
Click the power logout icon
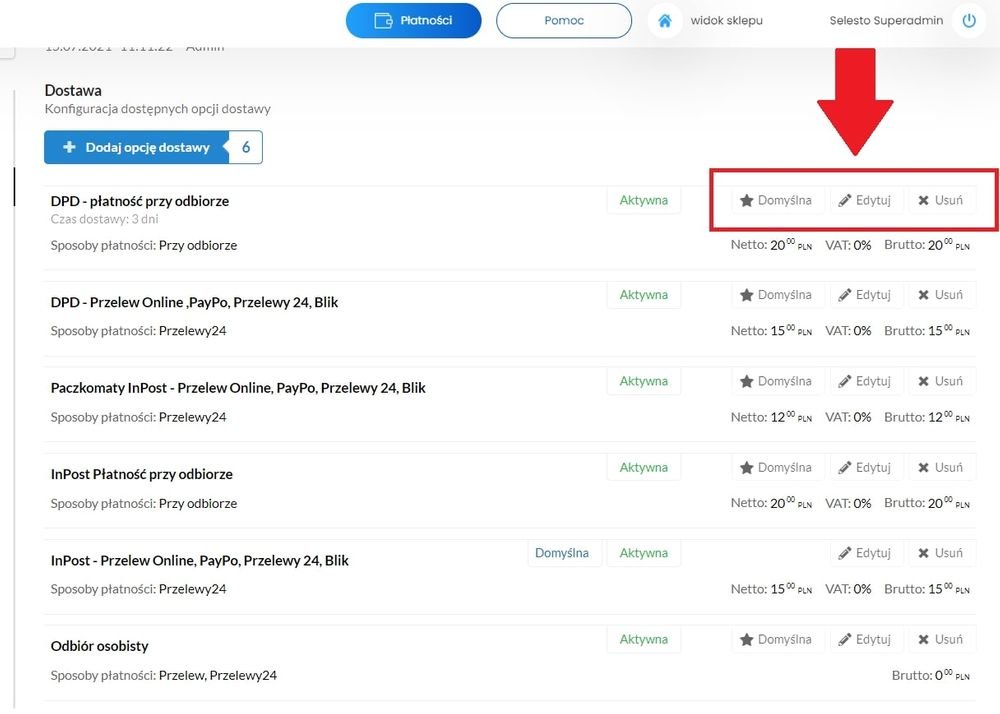(x=969, y=20)
